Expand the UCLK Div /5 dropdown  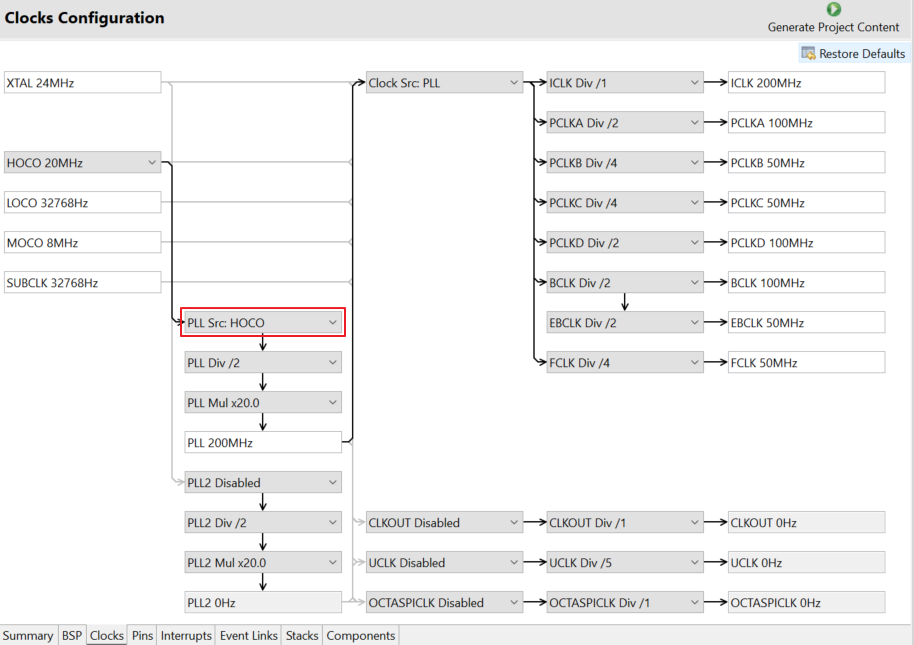click(x=694, y=563)
